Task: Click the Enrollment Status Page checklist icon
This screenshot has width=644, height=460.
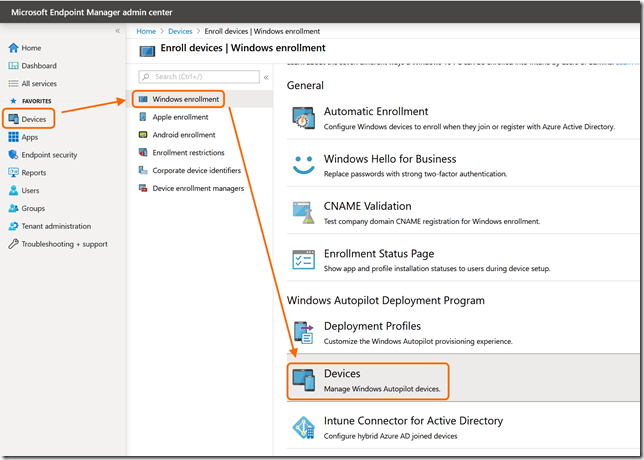Action: pyautogui.click(x=303, y=260)
